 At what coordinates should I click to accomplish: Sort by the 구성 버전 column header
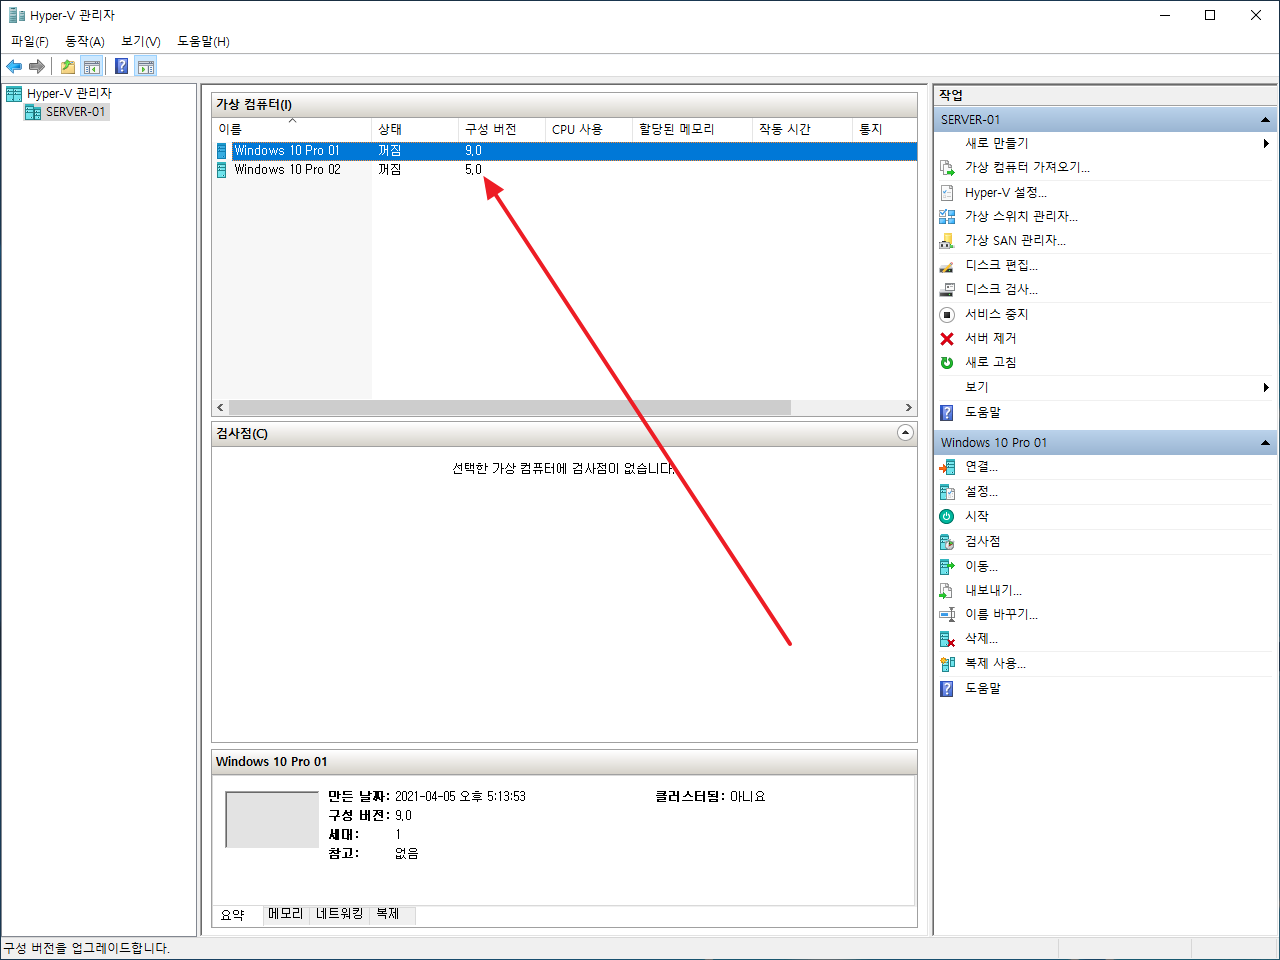(x=502, y=129)
